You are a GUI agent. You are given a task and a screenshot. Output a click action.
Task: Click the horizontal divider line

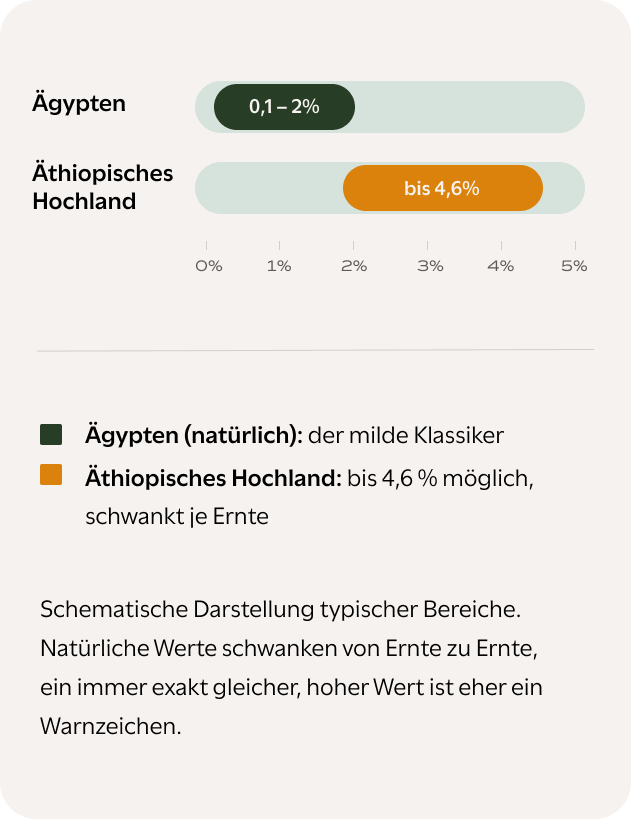316,350
